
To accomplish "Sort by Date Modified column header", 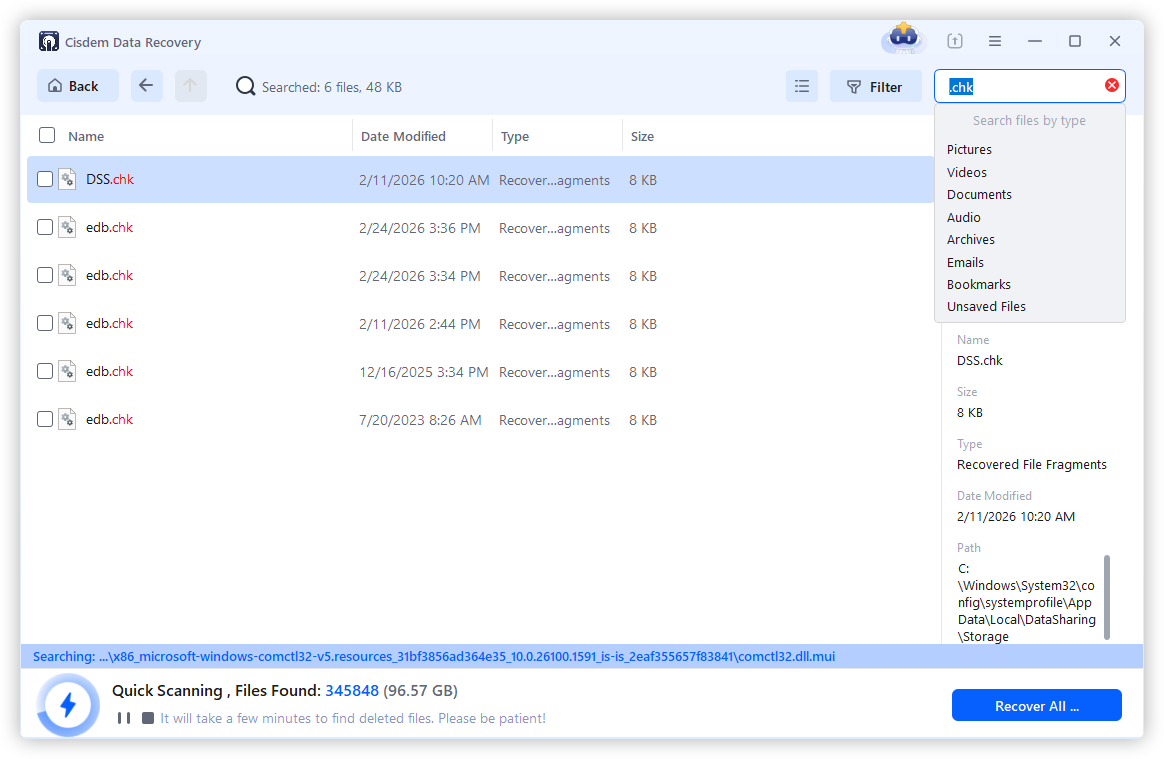I will tap(403, 136).
